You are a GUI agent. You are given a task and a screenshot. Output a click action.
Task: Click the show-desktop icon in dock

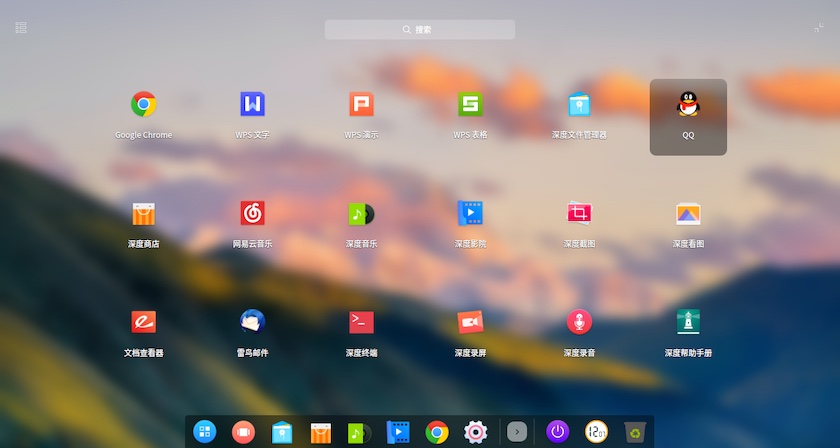click(243, 431)
